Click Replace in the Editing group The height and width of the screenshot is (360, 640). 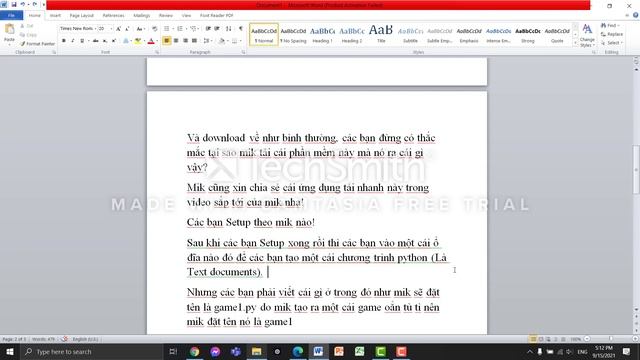click(x=612, y=34)
